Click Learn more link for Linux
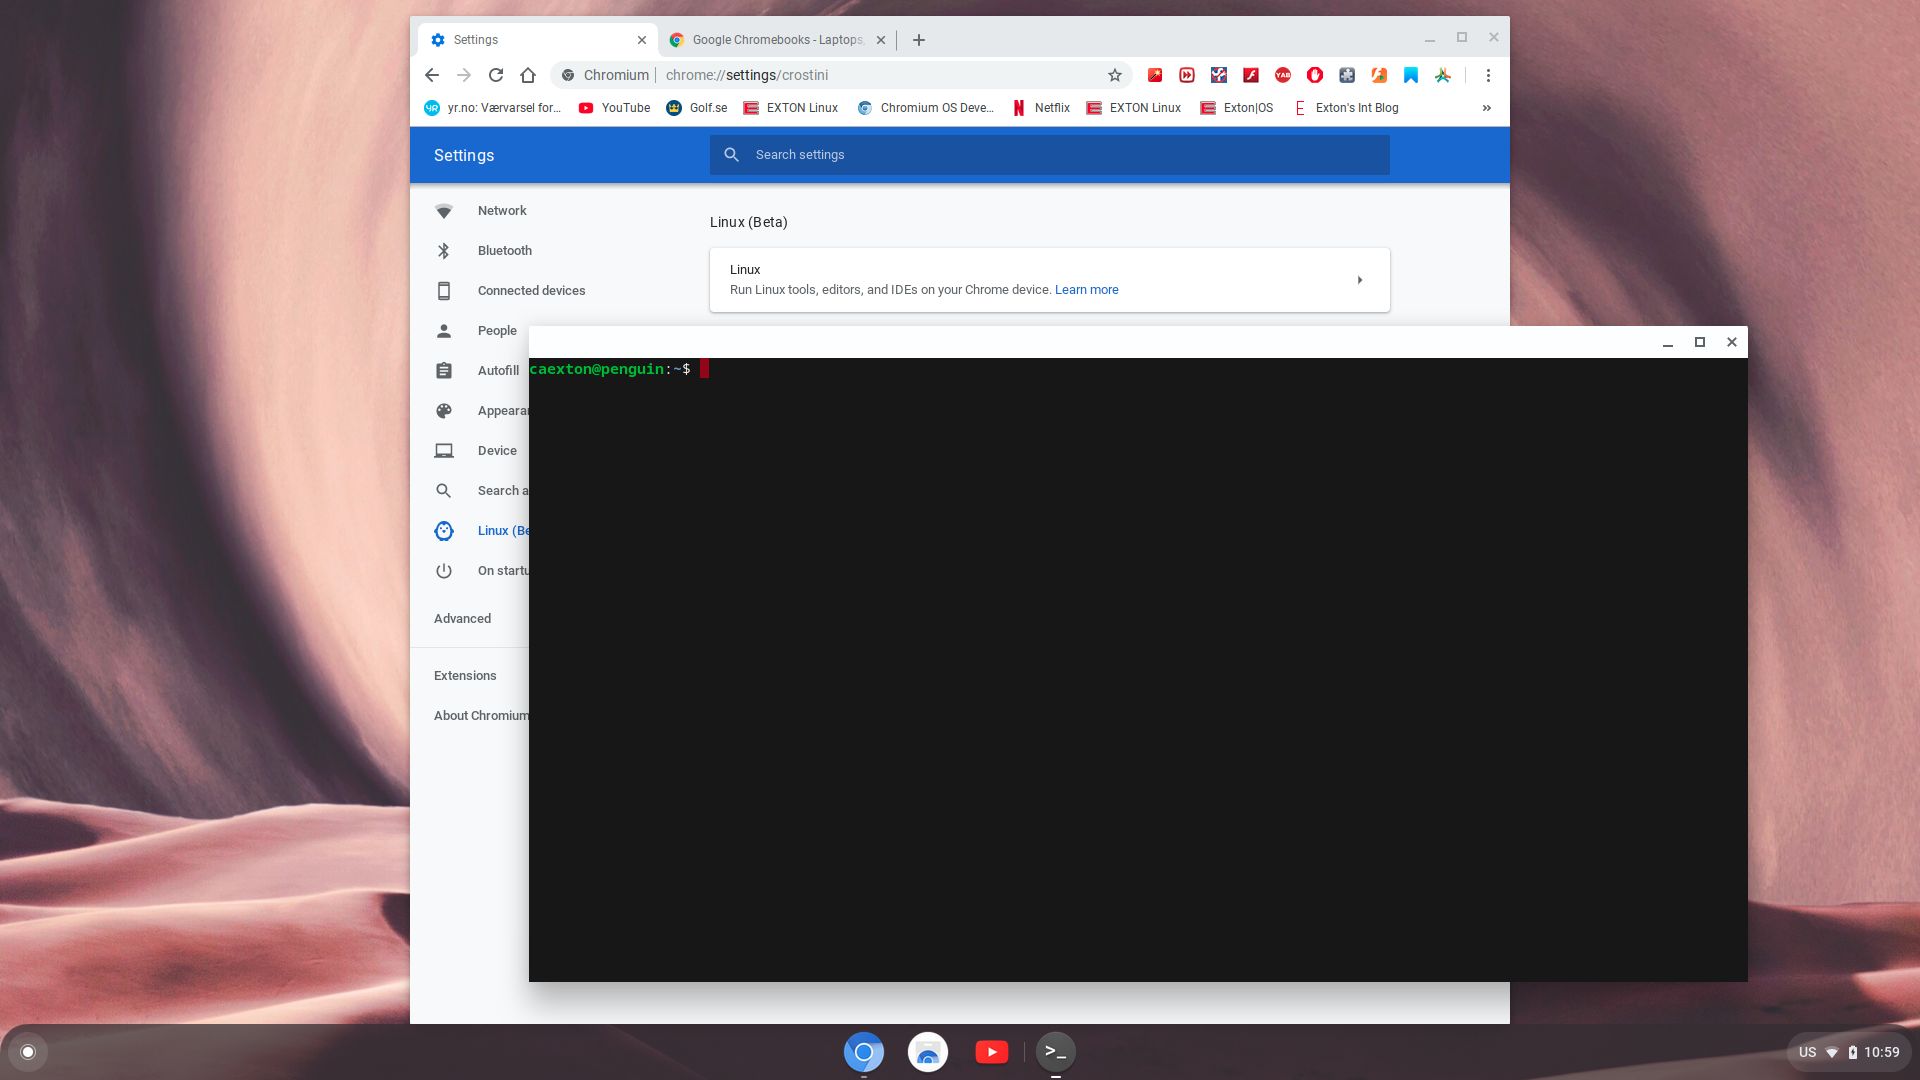The image size is (1920, 1080). pos(1085,289)
